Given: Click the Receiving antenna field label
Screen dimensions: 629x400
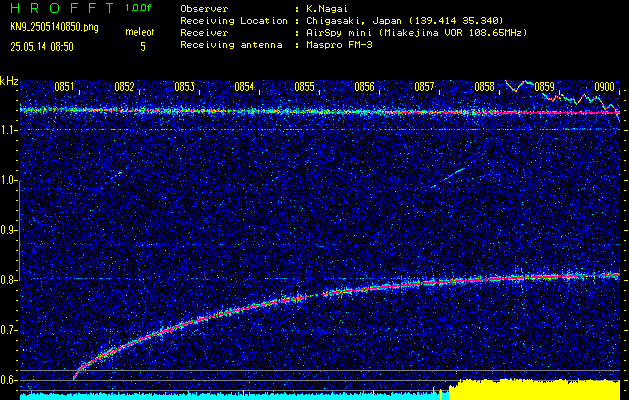Looking at the screenshot, I should click(x=231, y=45).
